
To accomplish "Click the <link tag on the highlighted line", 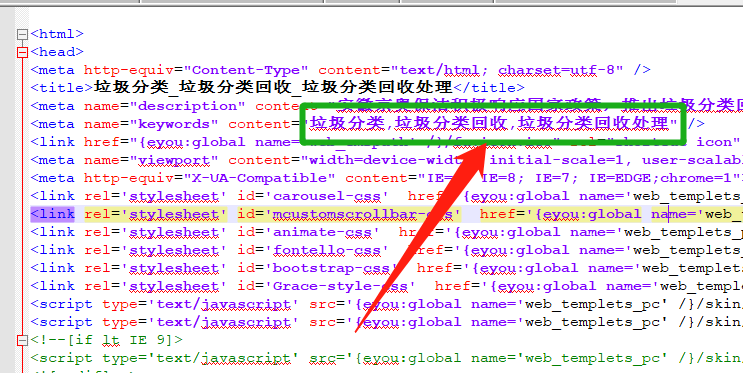I will pyautogui.click(x=53, y=214).
